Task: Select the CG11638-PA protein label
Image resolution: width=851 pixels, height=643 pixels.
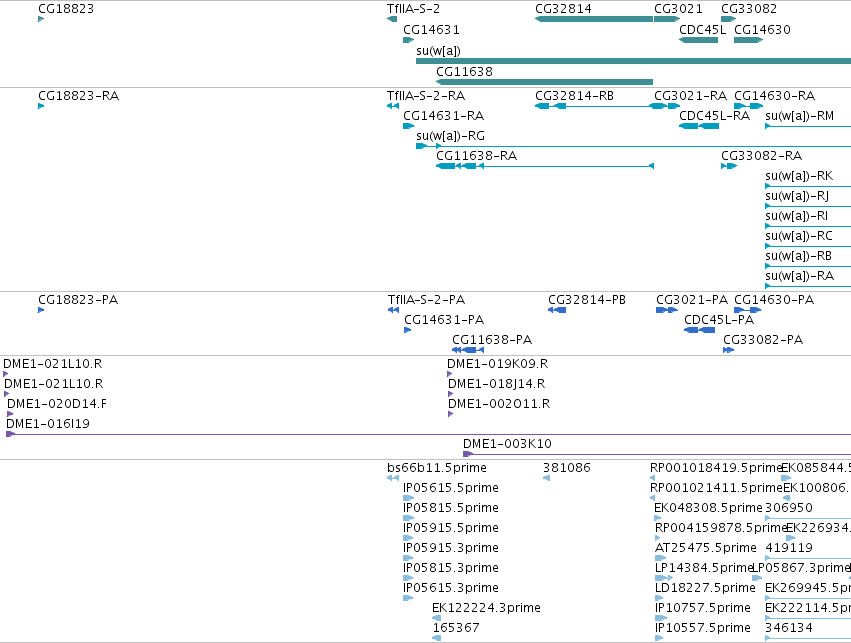Action: [x=492, y=340]
